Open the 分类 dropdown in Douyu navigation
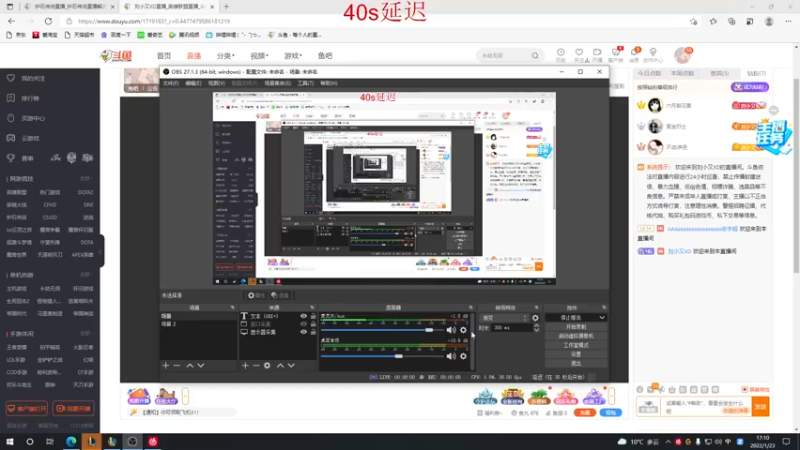The width and height of the screenshot is (800, 450). (x=226, y=56)
